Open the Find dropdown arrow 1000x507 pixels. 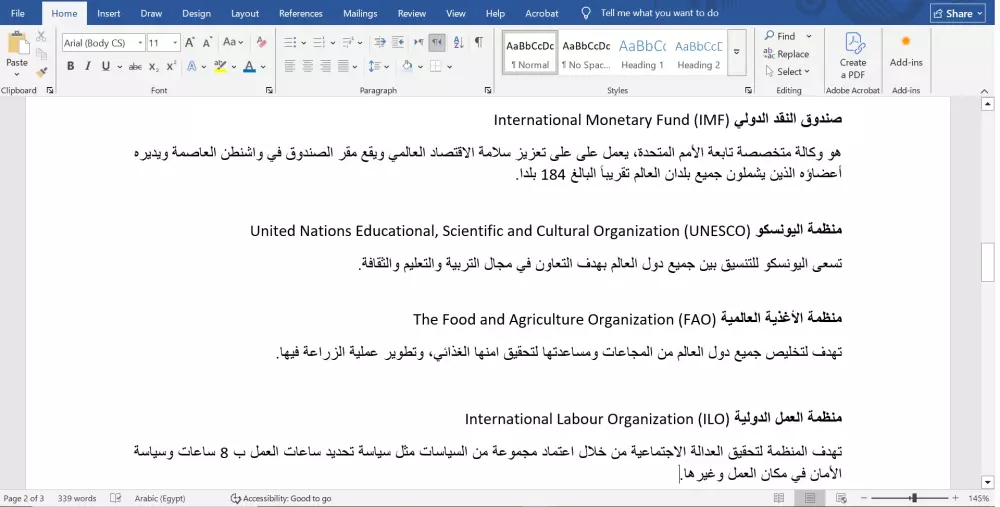click(809, 36)
